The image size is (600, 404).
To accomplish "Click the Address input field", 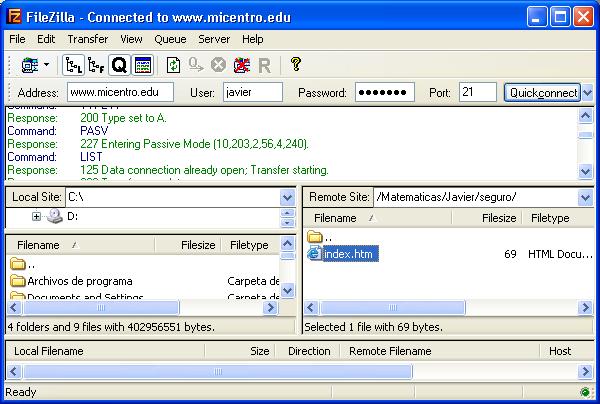I will [120, 93].
